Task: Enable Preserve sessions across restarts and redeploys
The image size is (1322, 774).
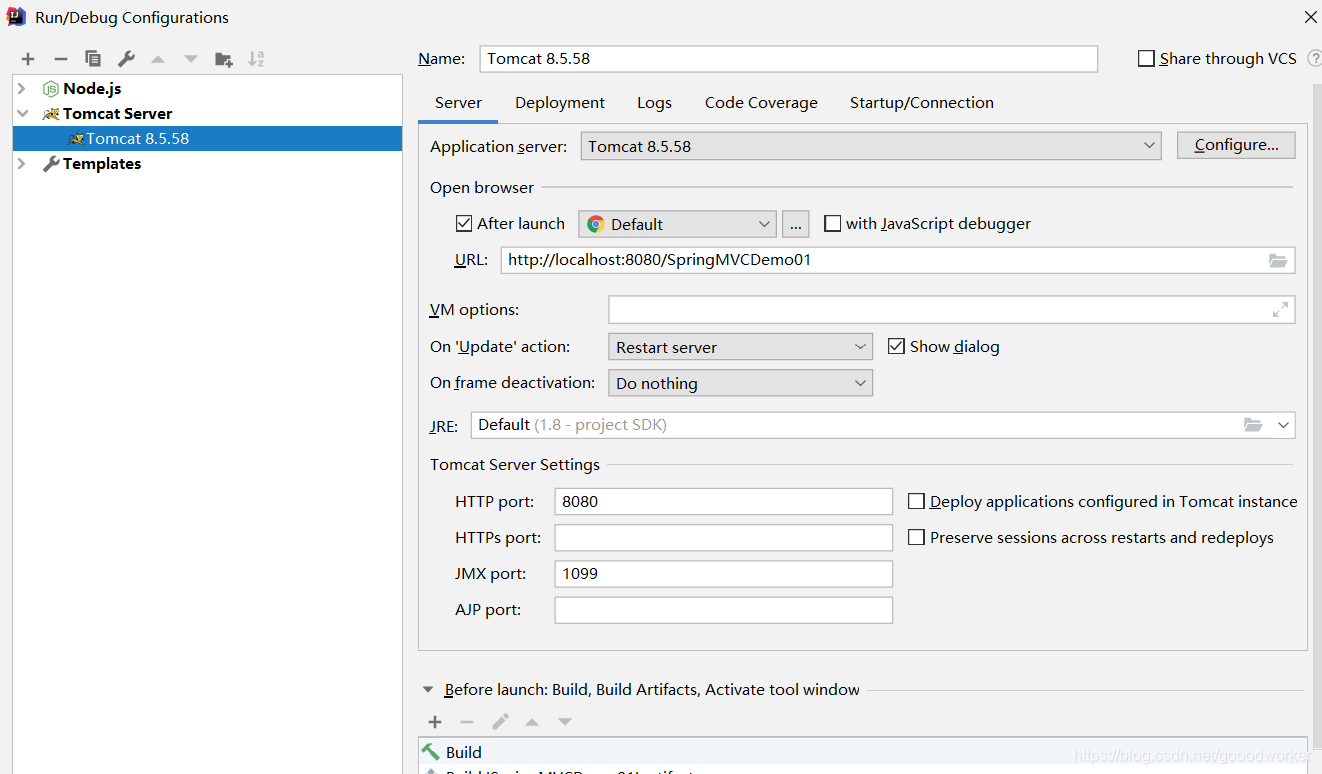Action: (x=916, y=537)
